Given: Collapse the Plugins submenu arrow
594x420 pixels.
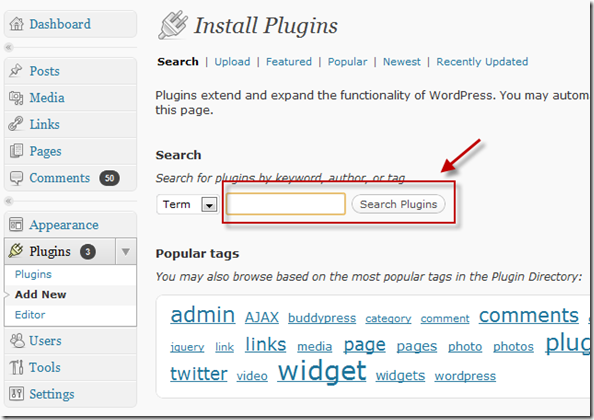Looking at the screenshot, I should tap(126, 251).
